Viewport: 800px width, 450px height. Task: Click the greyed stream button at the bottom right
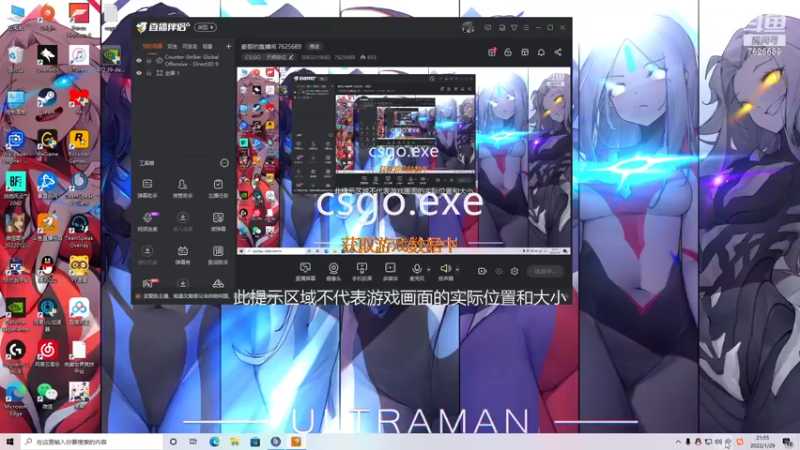545,271
